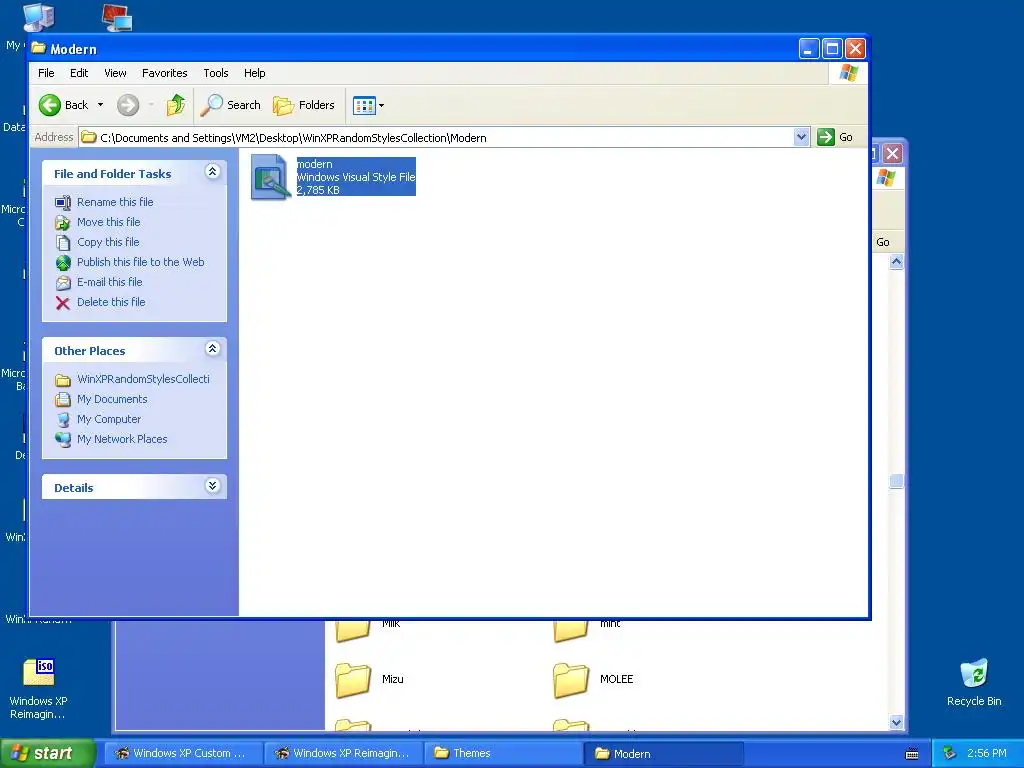Click Delete this file

[111, 302]
